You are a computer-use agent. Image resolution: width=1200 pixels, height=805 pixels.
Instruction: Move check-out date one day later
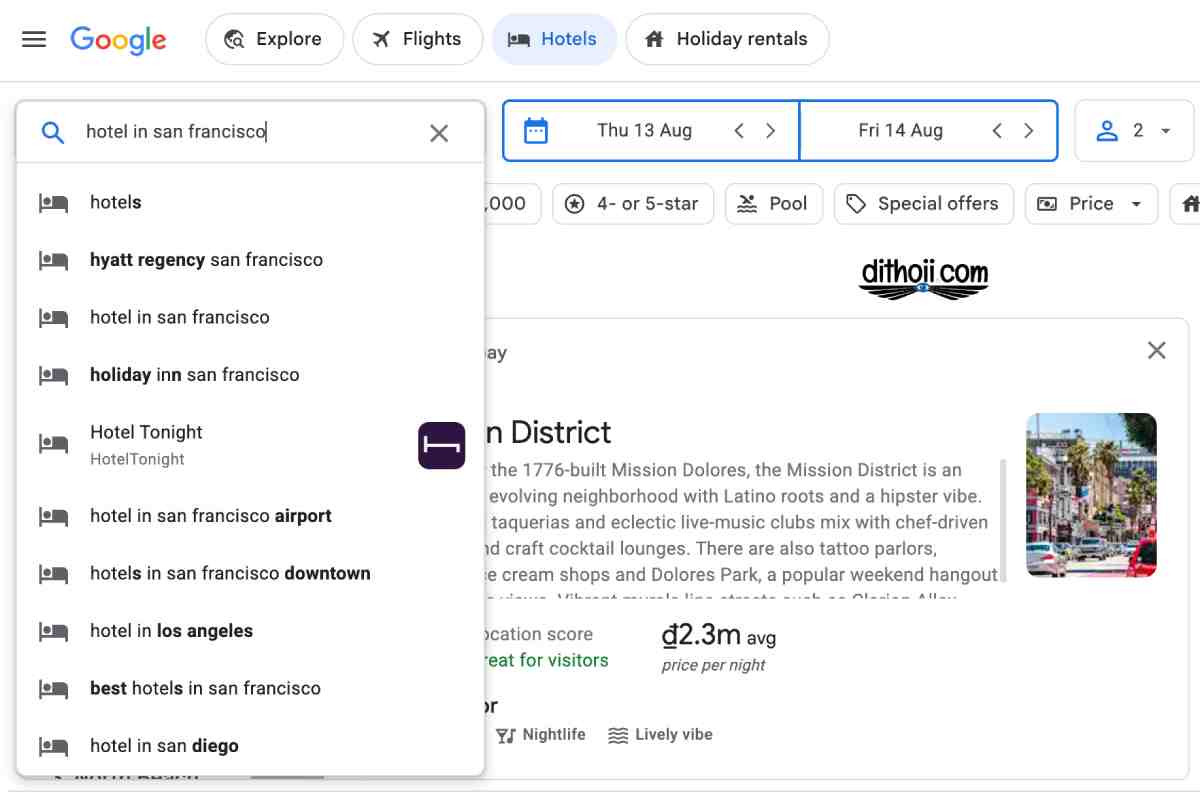1029,131
